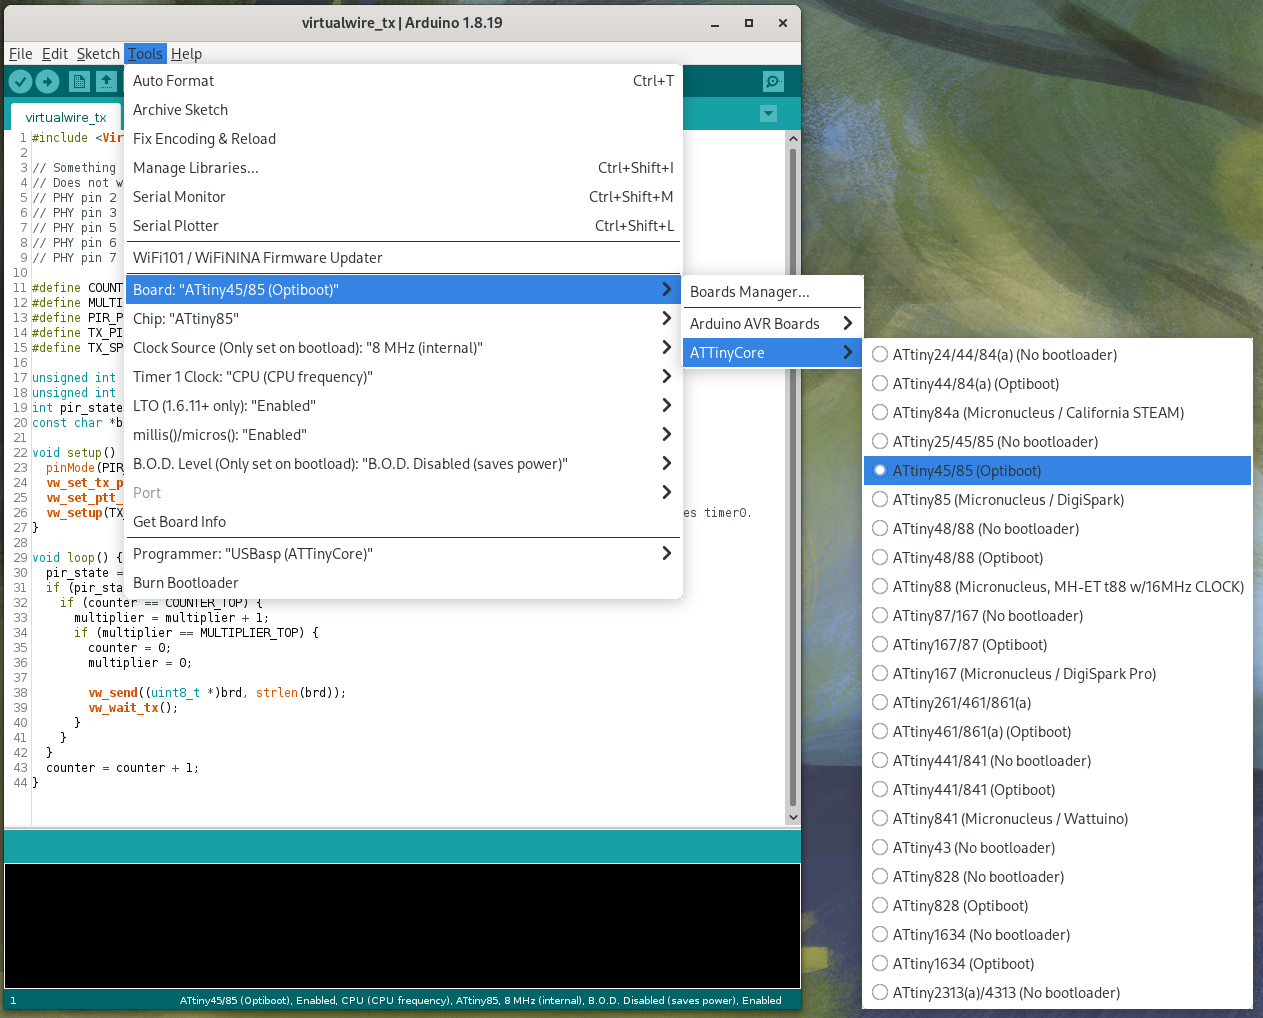The width and height of the screenshot is (1263, 1018).
Task: Click the editor scrollbar up arrow
Action: (x=793, y=139)
